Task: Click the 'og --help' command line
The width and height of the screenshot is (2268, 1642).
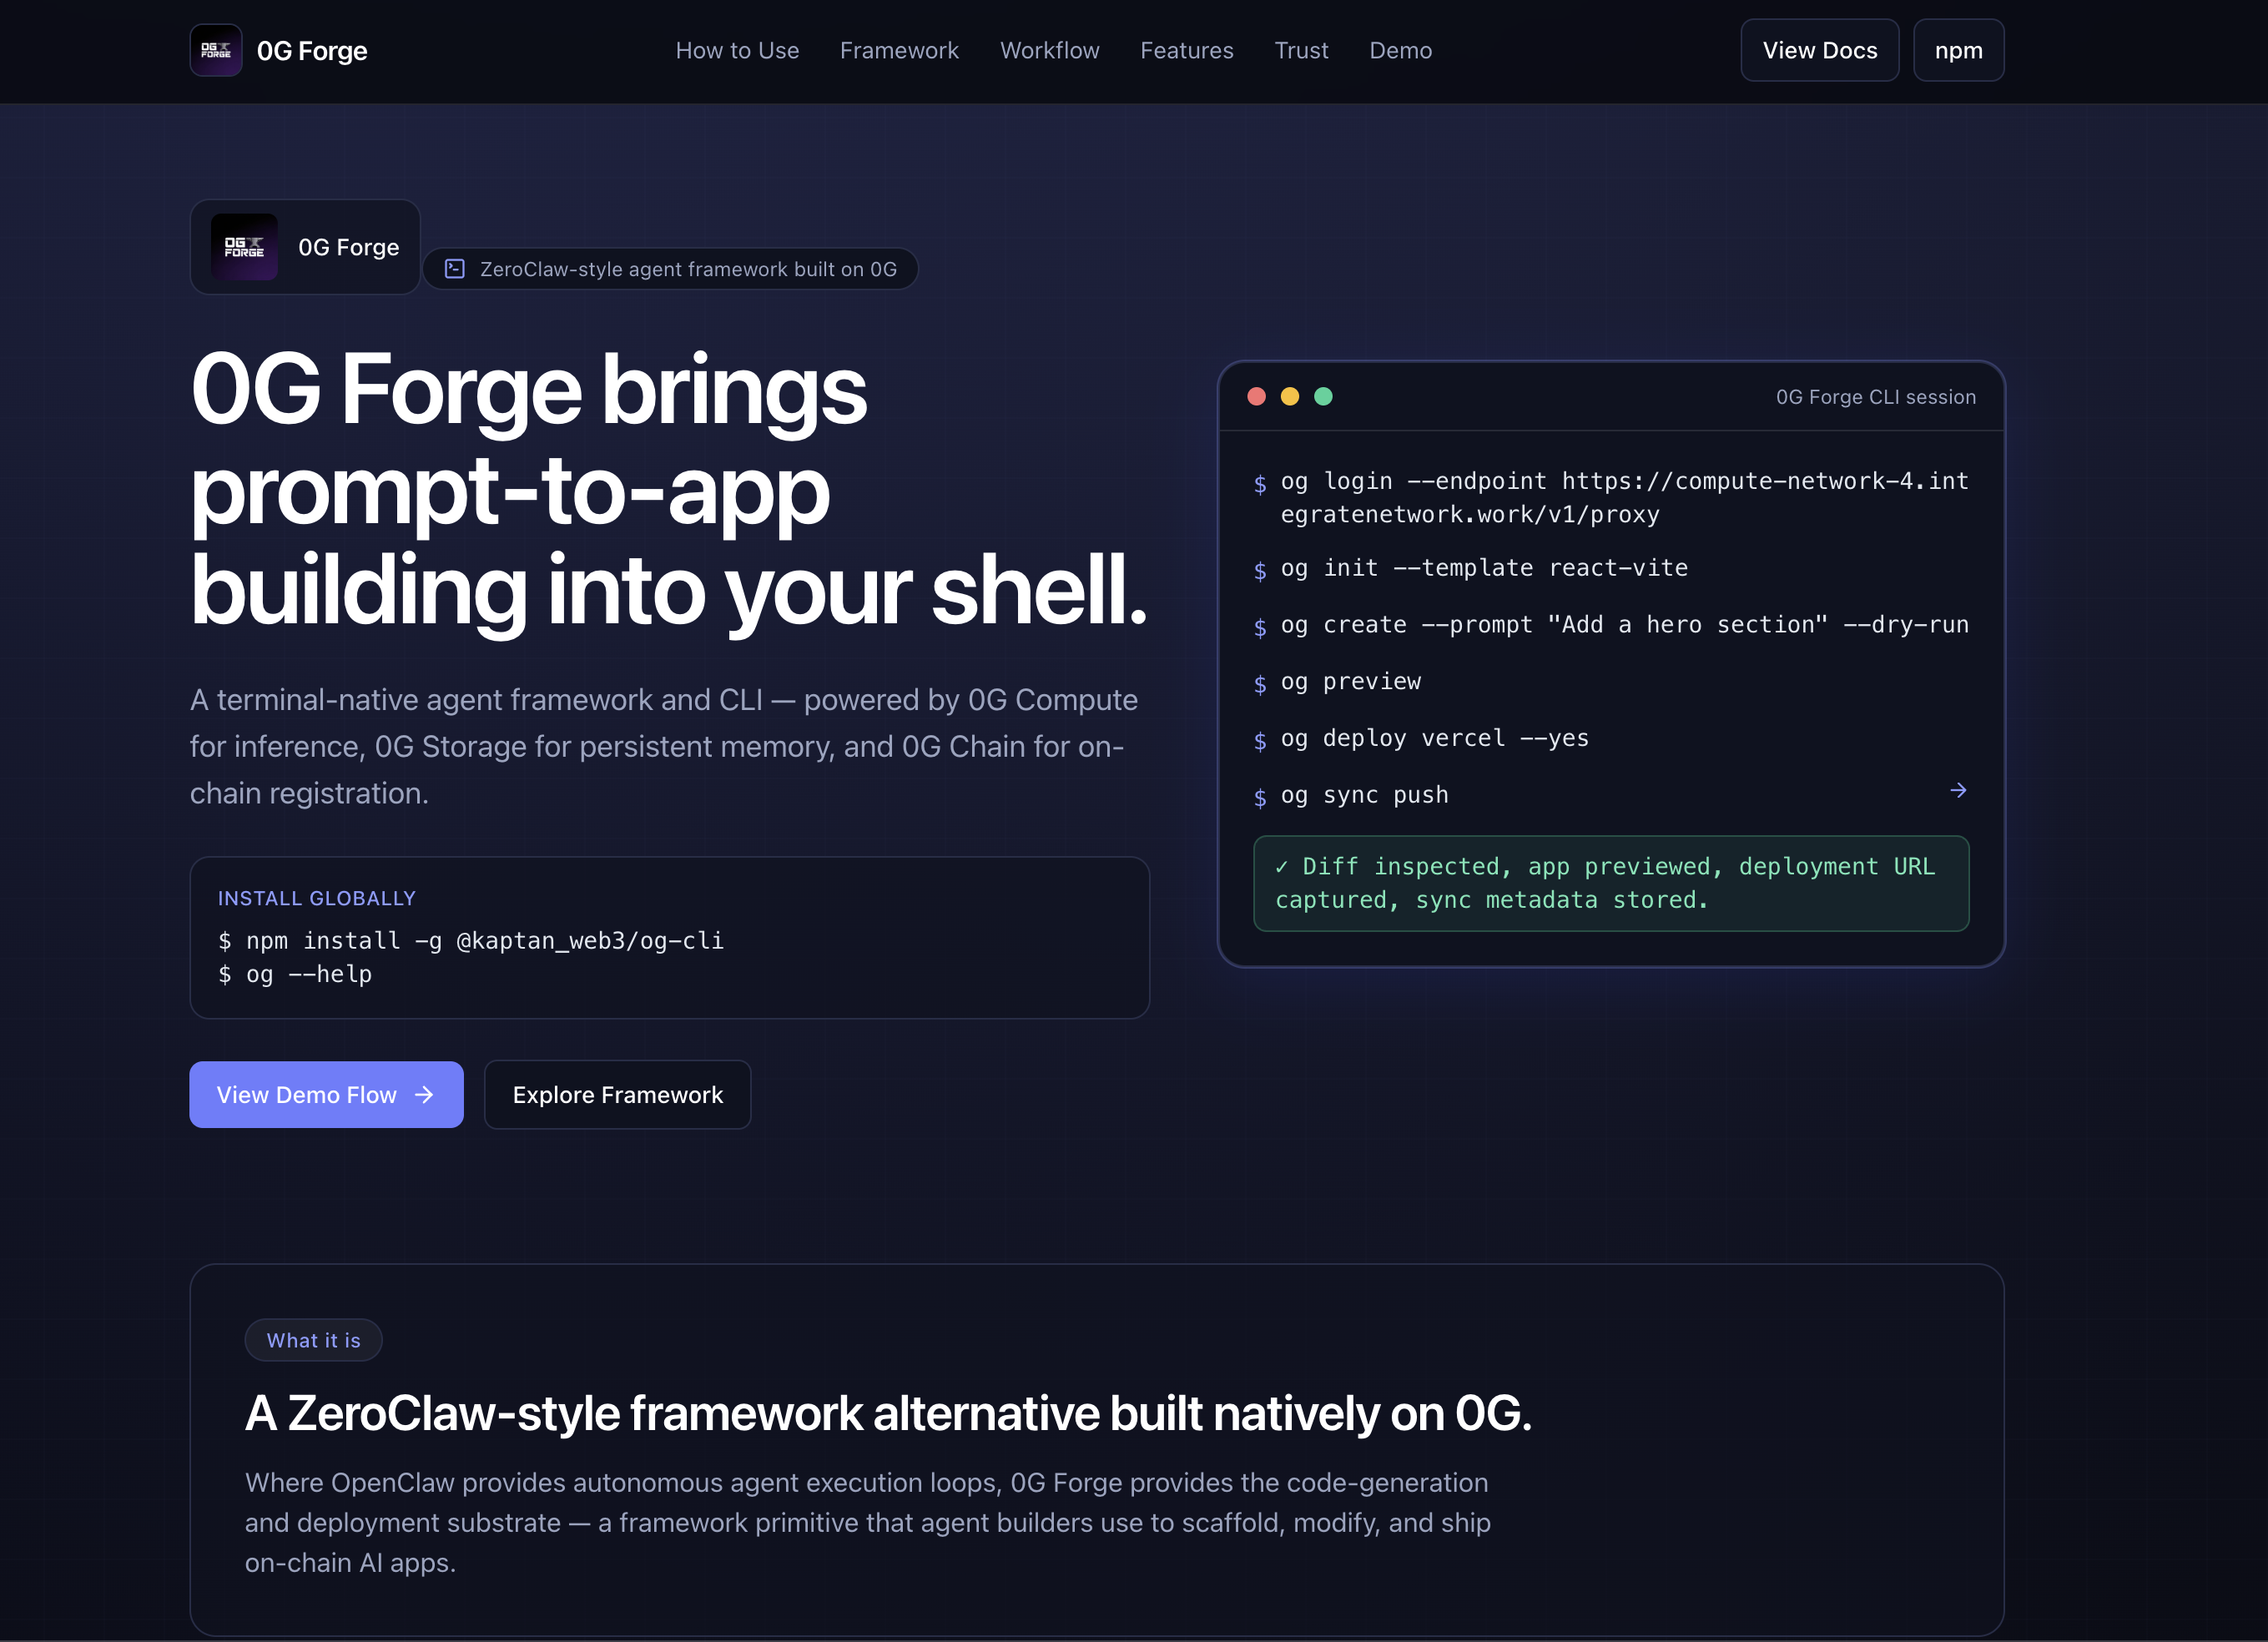Action: coord(295,974)
